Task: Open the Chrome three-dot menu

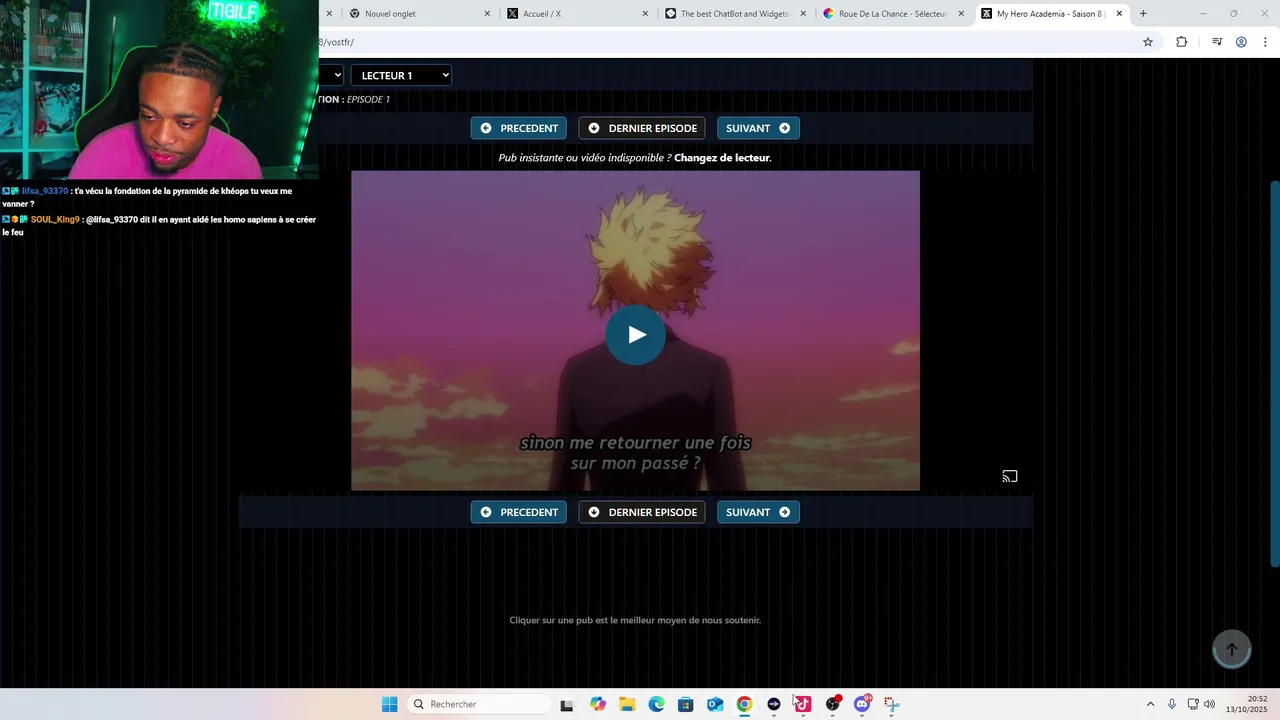Action: tap(1265, 42)
